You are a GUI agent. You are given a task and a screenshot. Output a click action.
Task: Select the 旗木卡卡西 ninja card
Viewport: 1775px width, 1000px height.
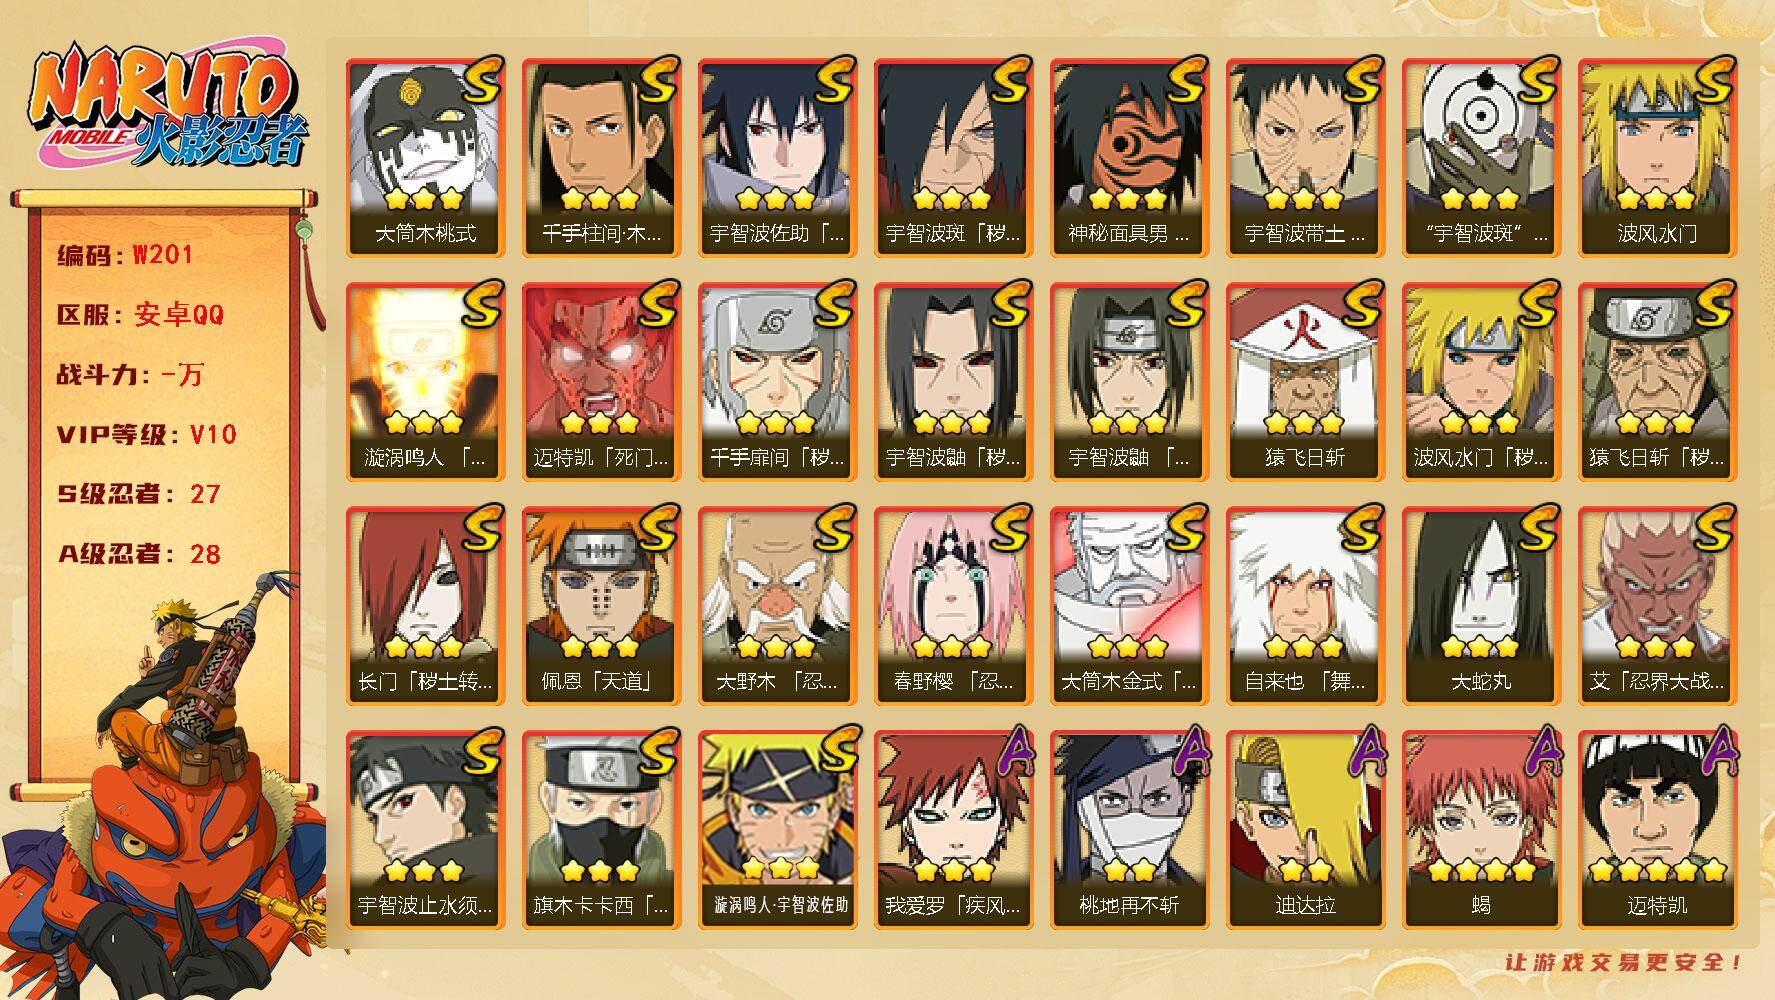pos(601,829)
